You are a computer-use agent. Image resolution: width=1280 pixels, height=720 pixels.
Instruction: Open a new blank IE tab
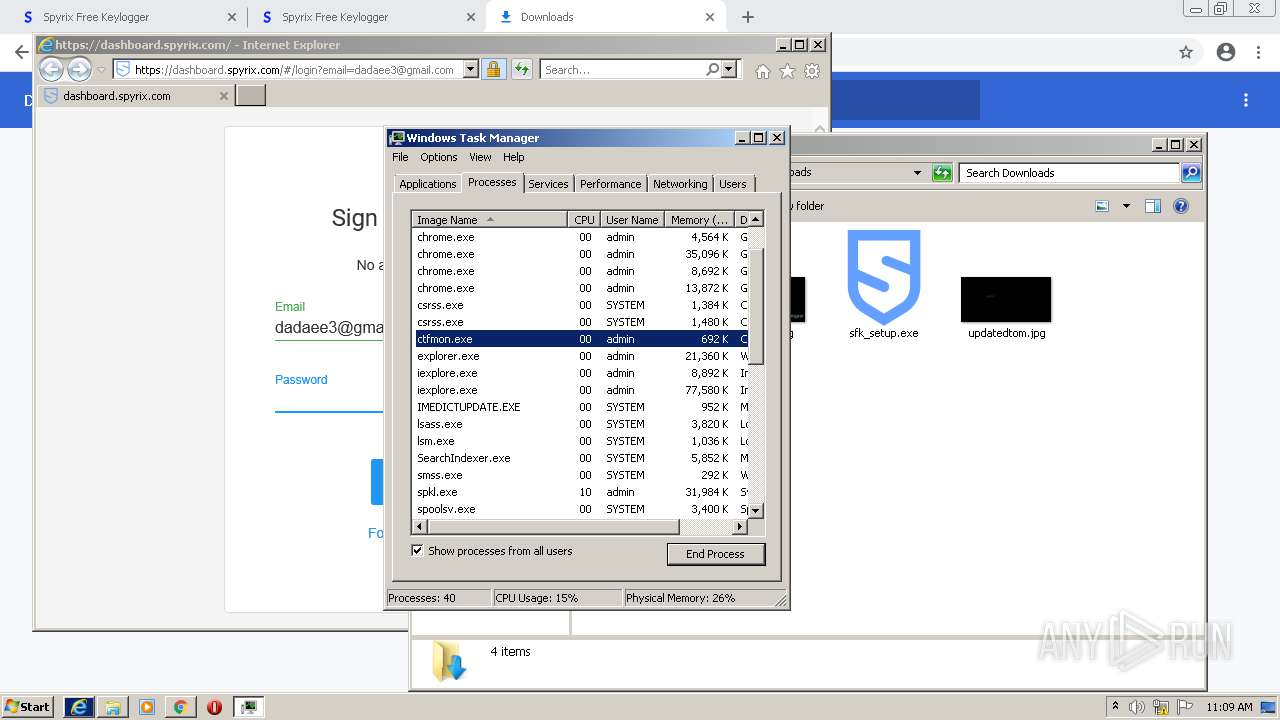pos(250,96)
